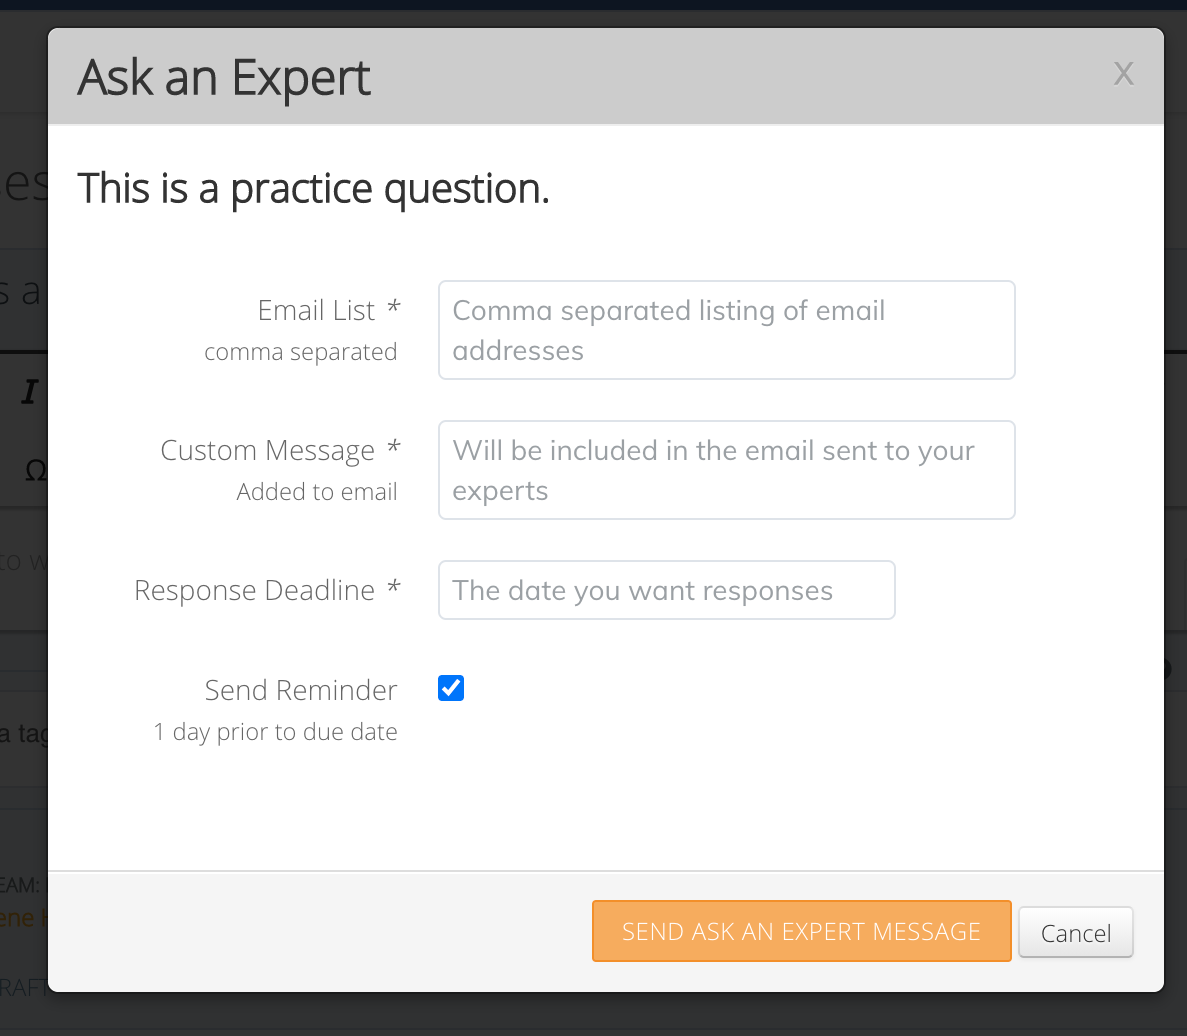Click the Email List label
1187x1036 pixels.
click(x=316, y=311)
